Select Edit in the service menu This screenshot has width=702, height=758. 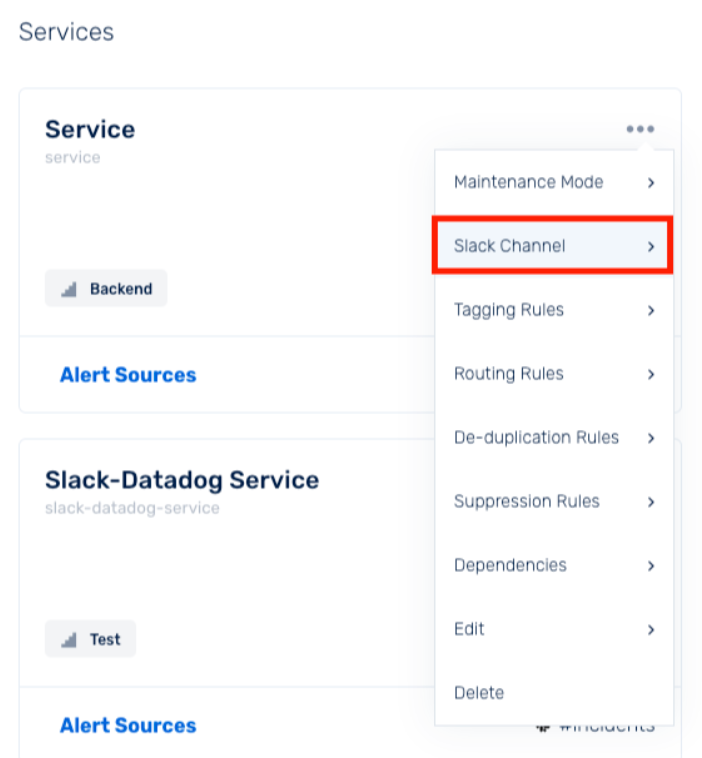pyautogui.click(x=554, y=629)
